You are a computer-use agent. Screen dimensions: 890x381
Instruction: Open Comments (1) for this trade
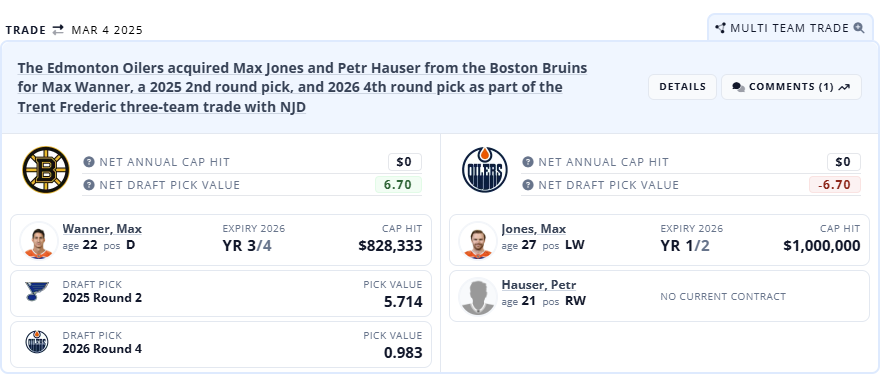tap(791, 87)
